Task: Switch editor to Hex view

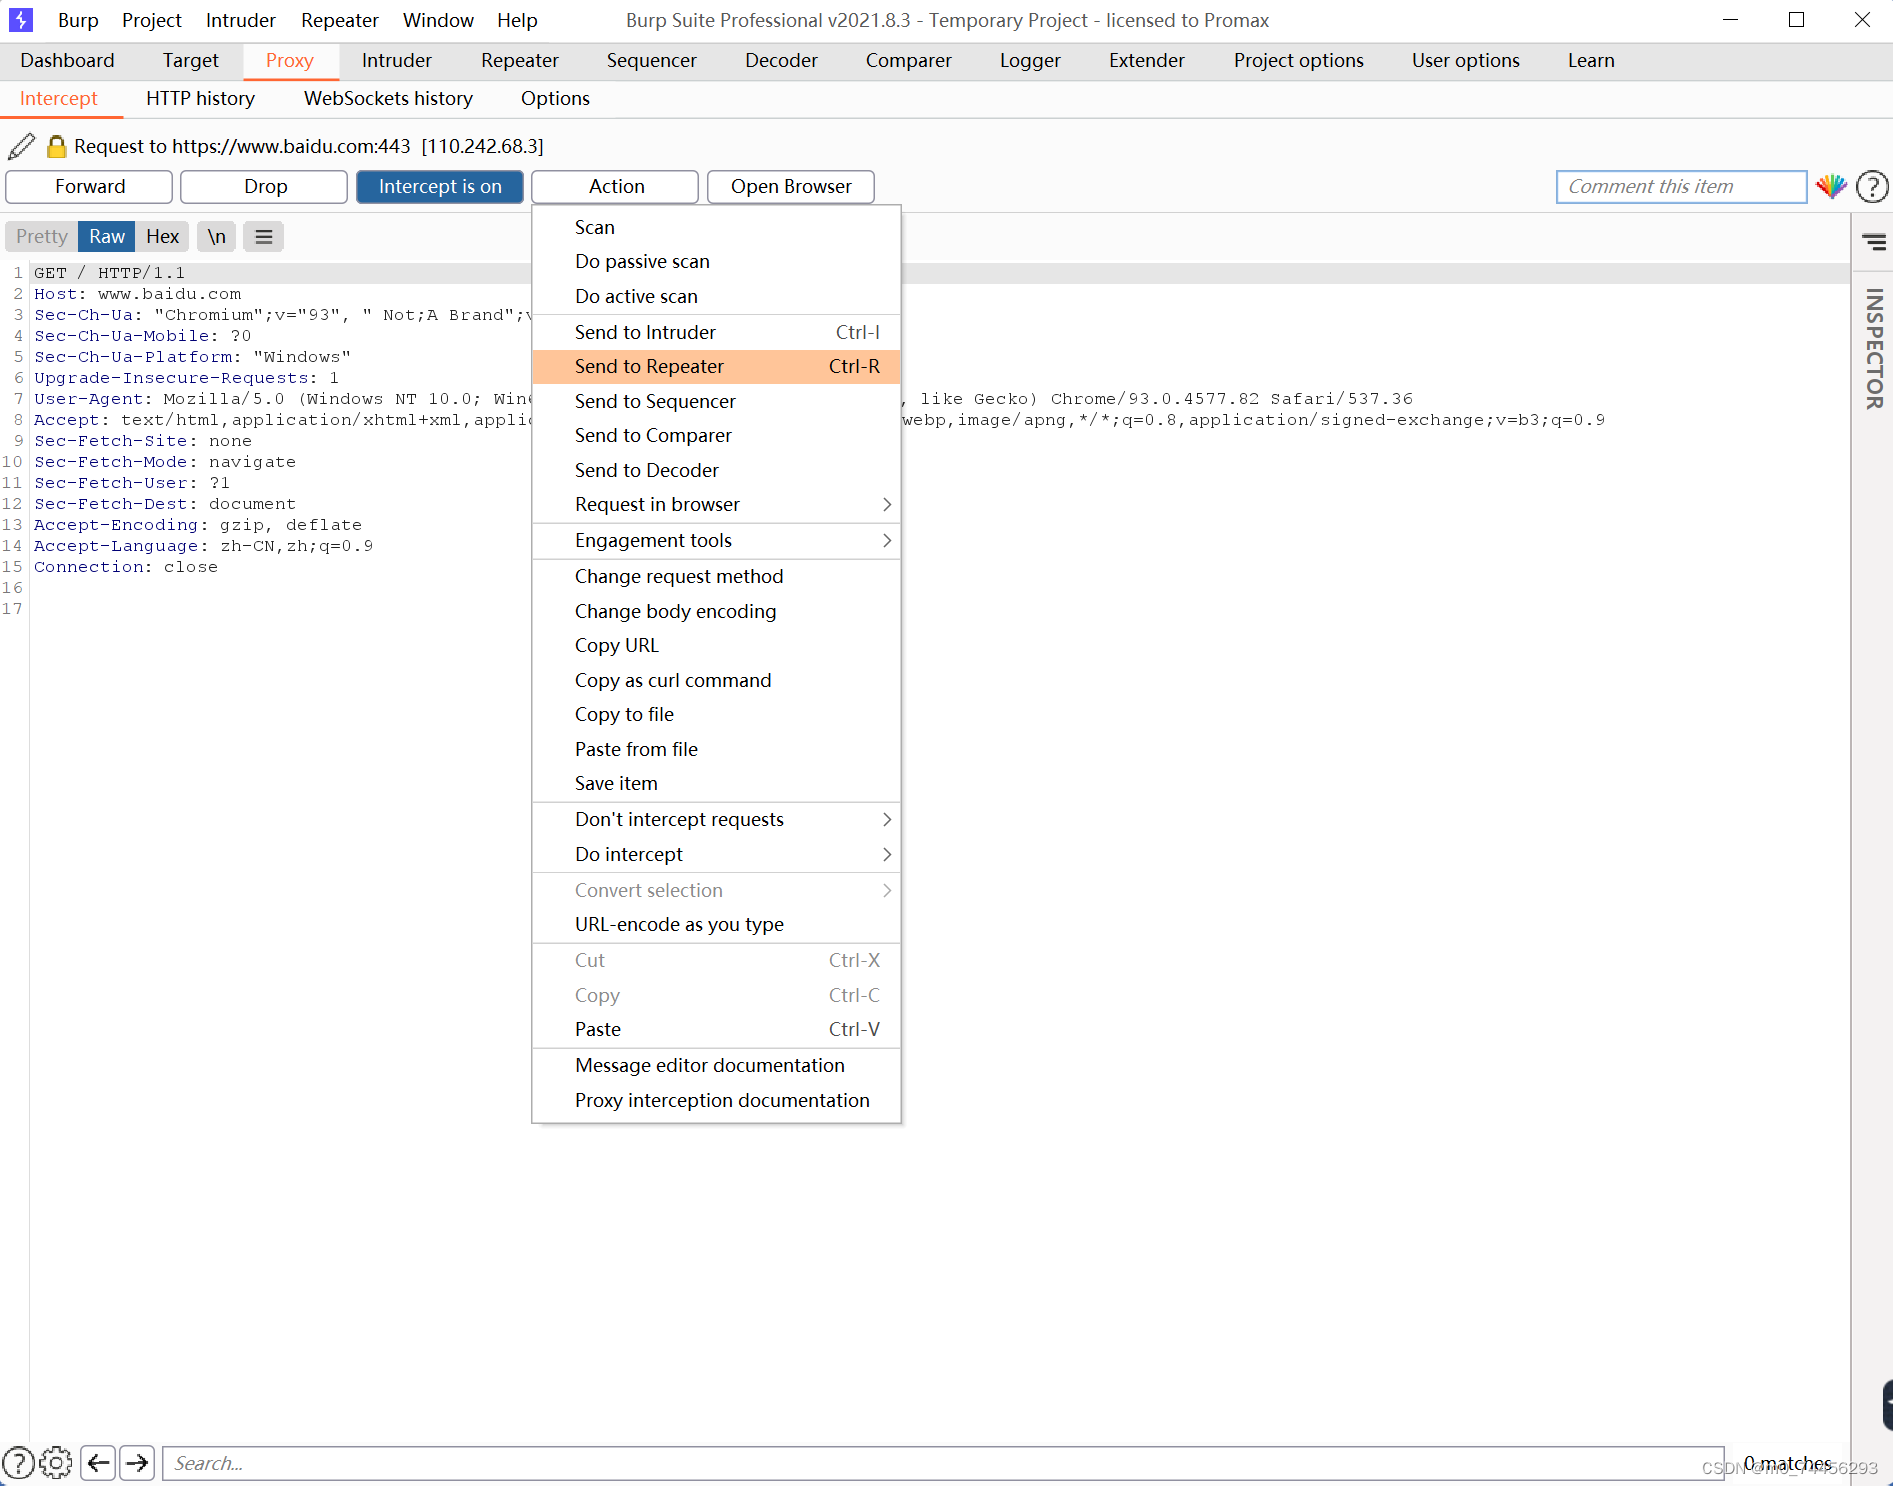Action: click(x=162, y=237)
